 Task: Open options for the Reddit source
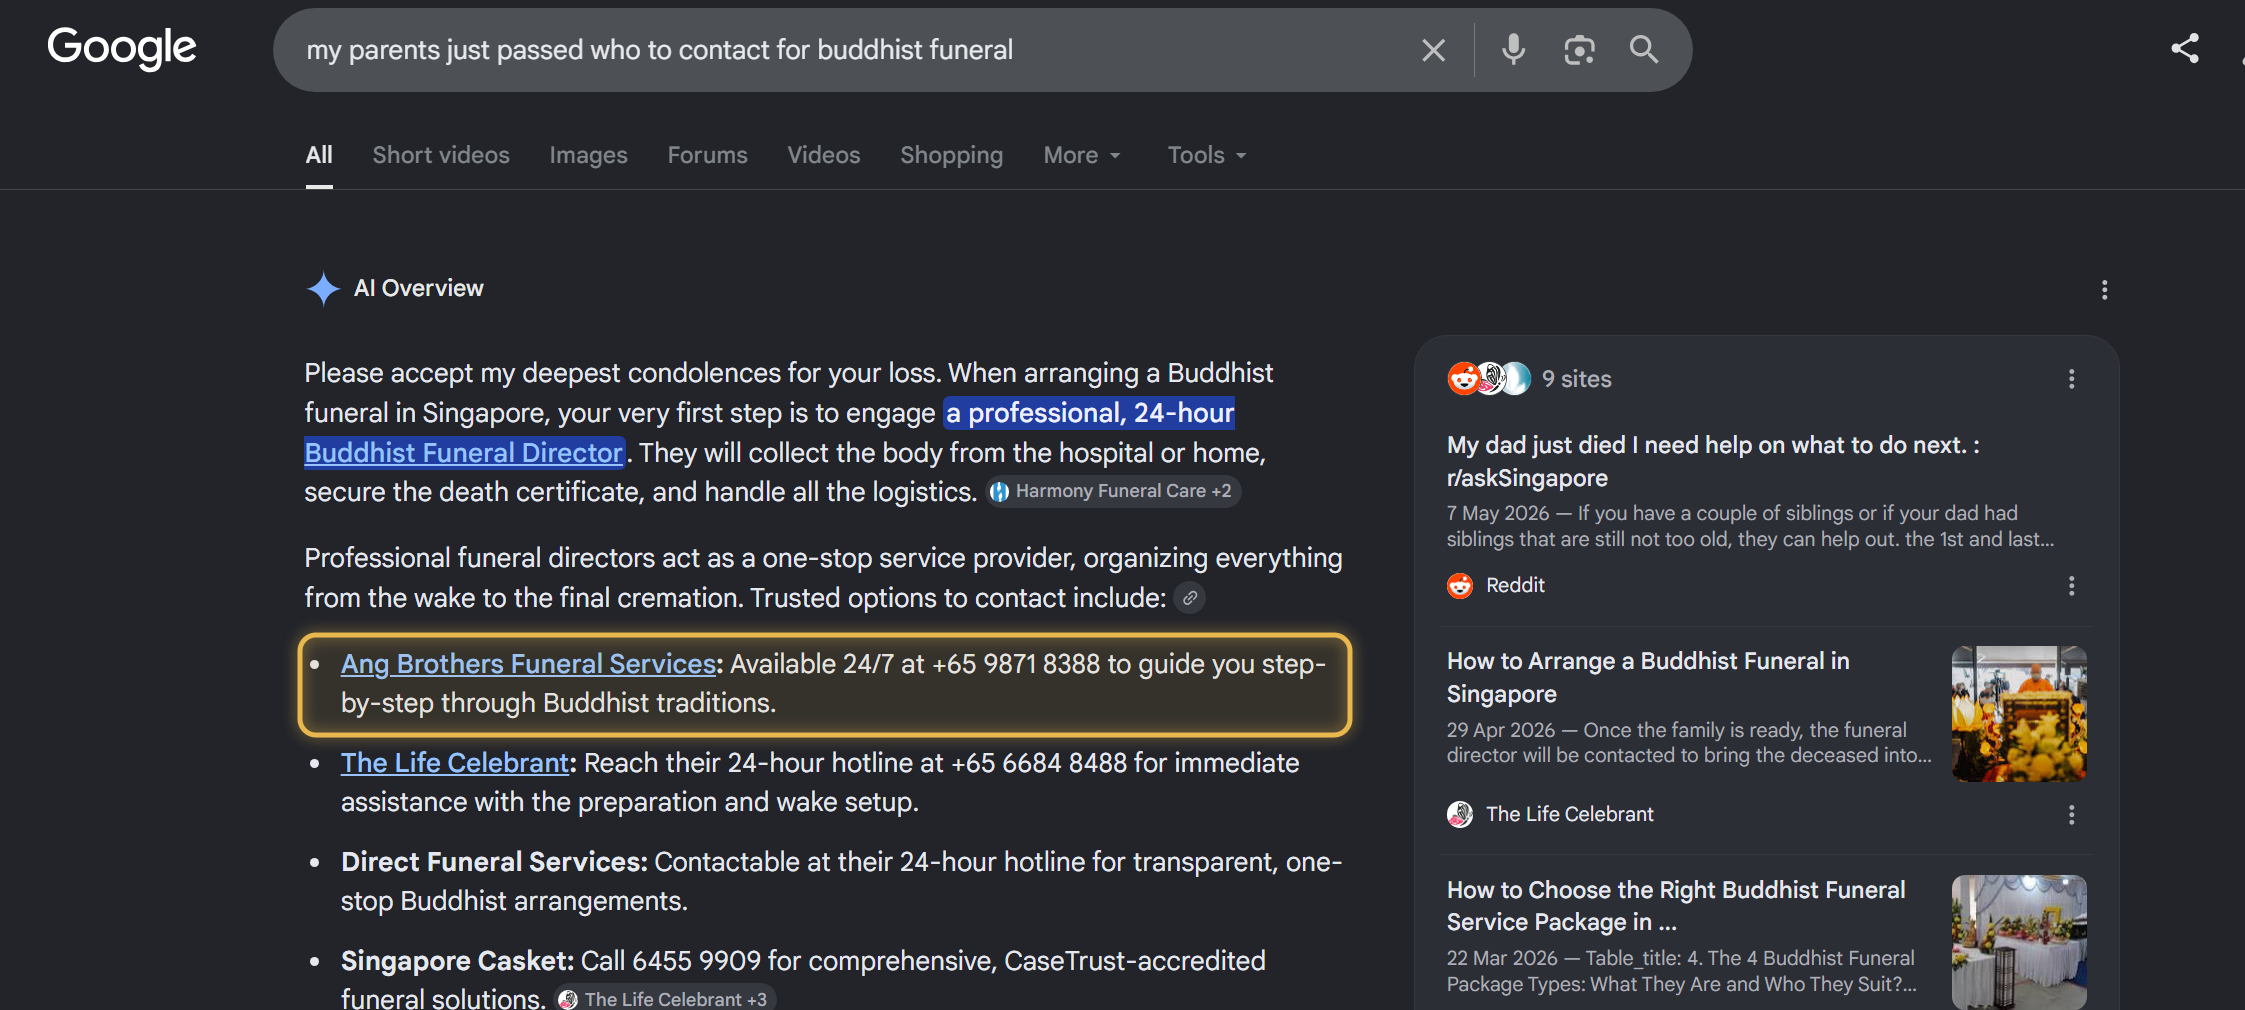pyautogui.click(x=2071, y=586)
